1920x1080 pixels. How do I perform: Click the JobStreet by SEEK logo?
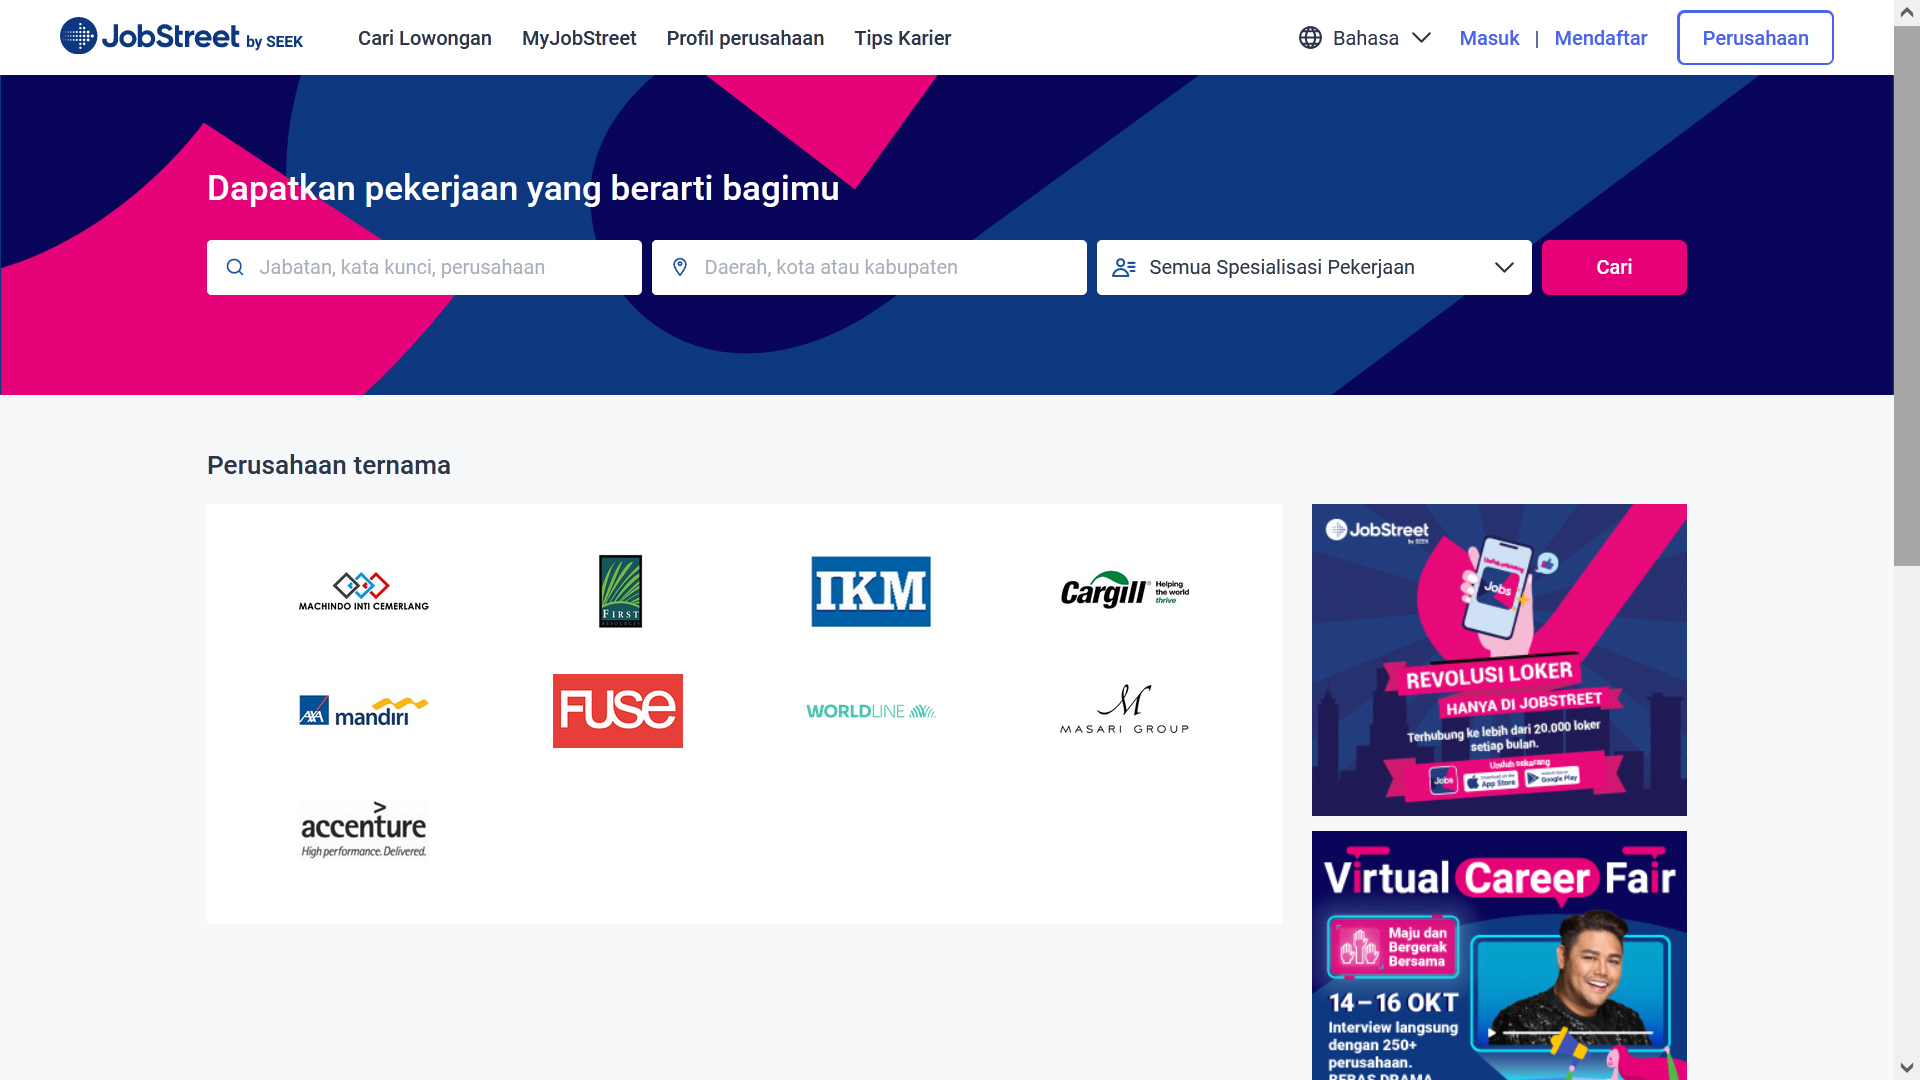(x=181, y=37)
